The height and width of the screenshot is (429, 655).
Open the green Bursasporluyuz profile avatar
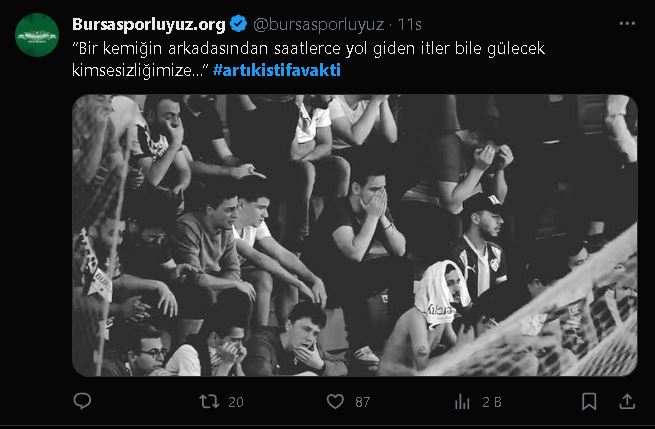coord(37,35)
